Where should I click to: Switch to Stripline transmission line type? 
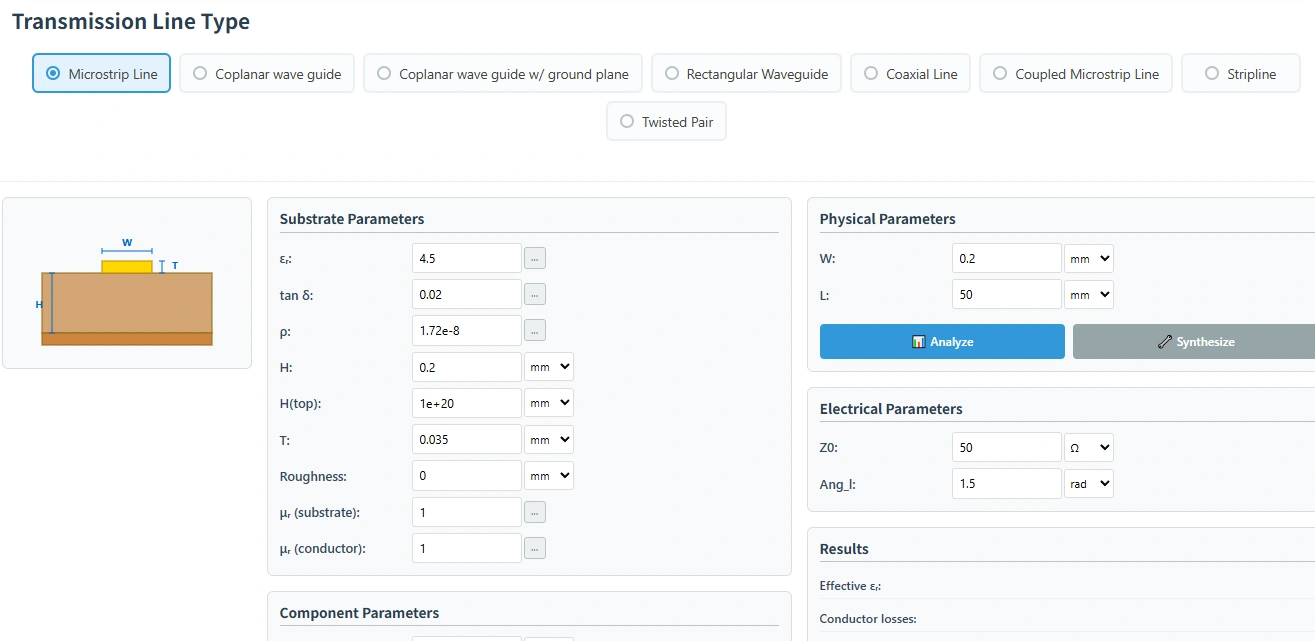1240,74
